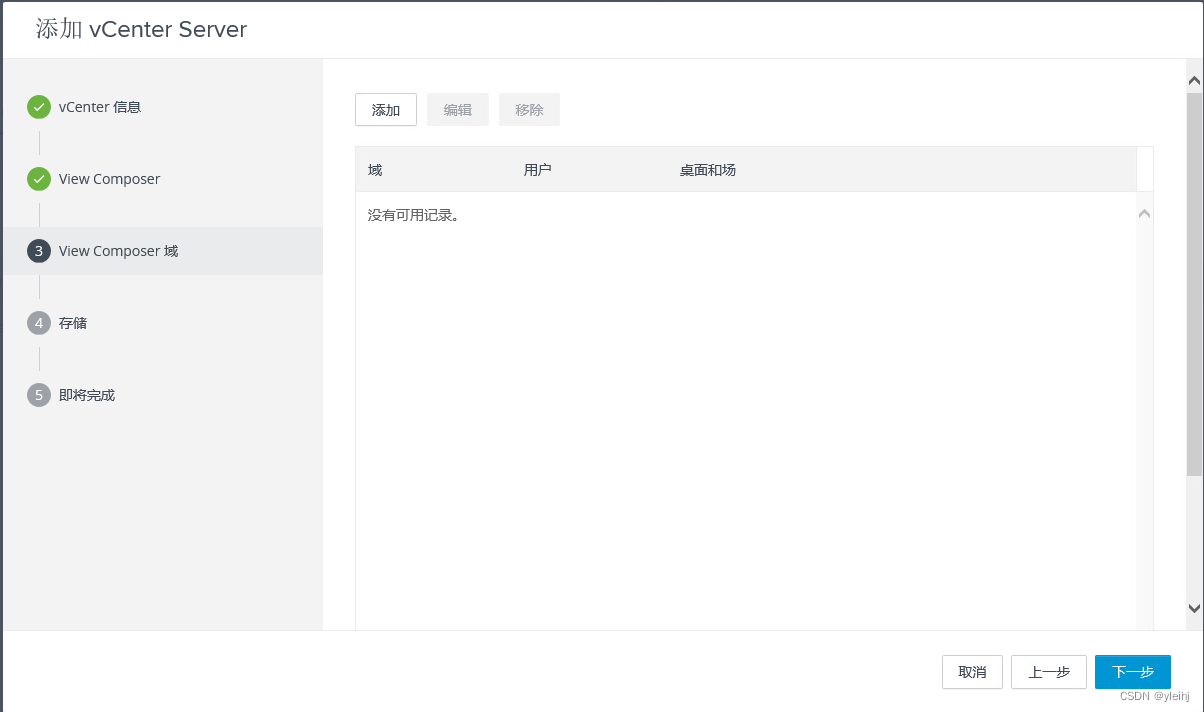Image resolution: width=1204 pixels, height=712 pixels.
Task: Click the green checkmark beside View Composer
Action: tap(39, 179)
